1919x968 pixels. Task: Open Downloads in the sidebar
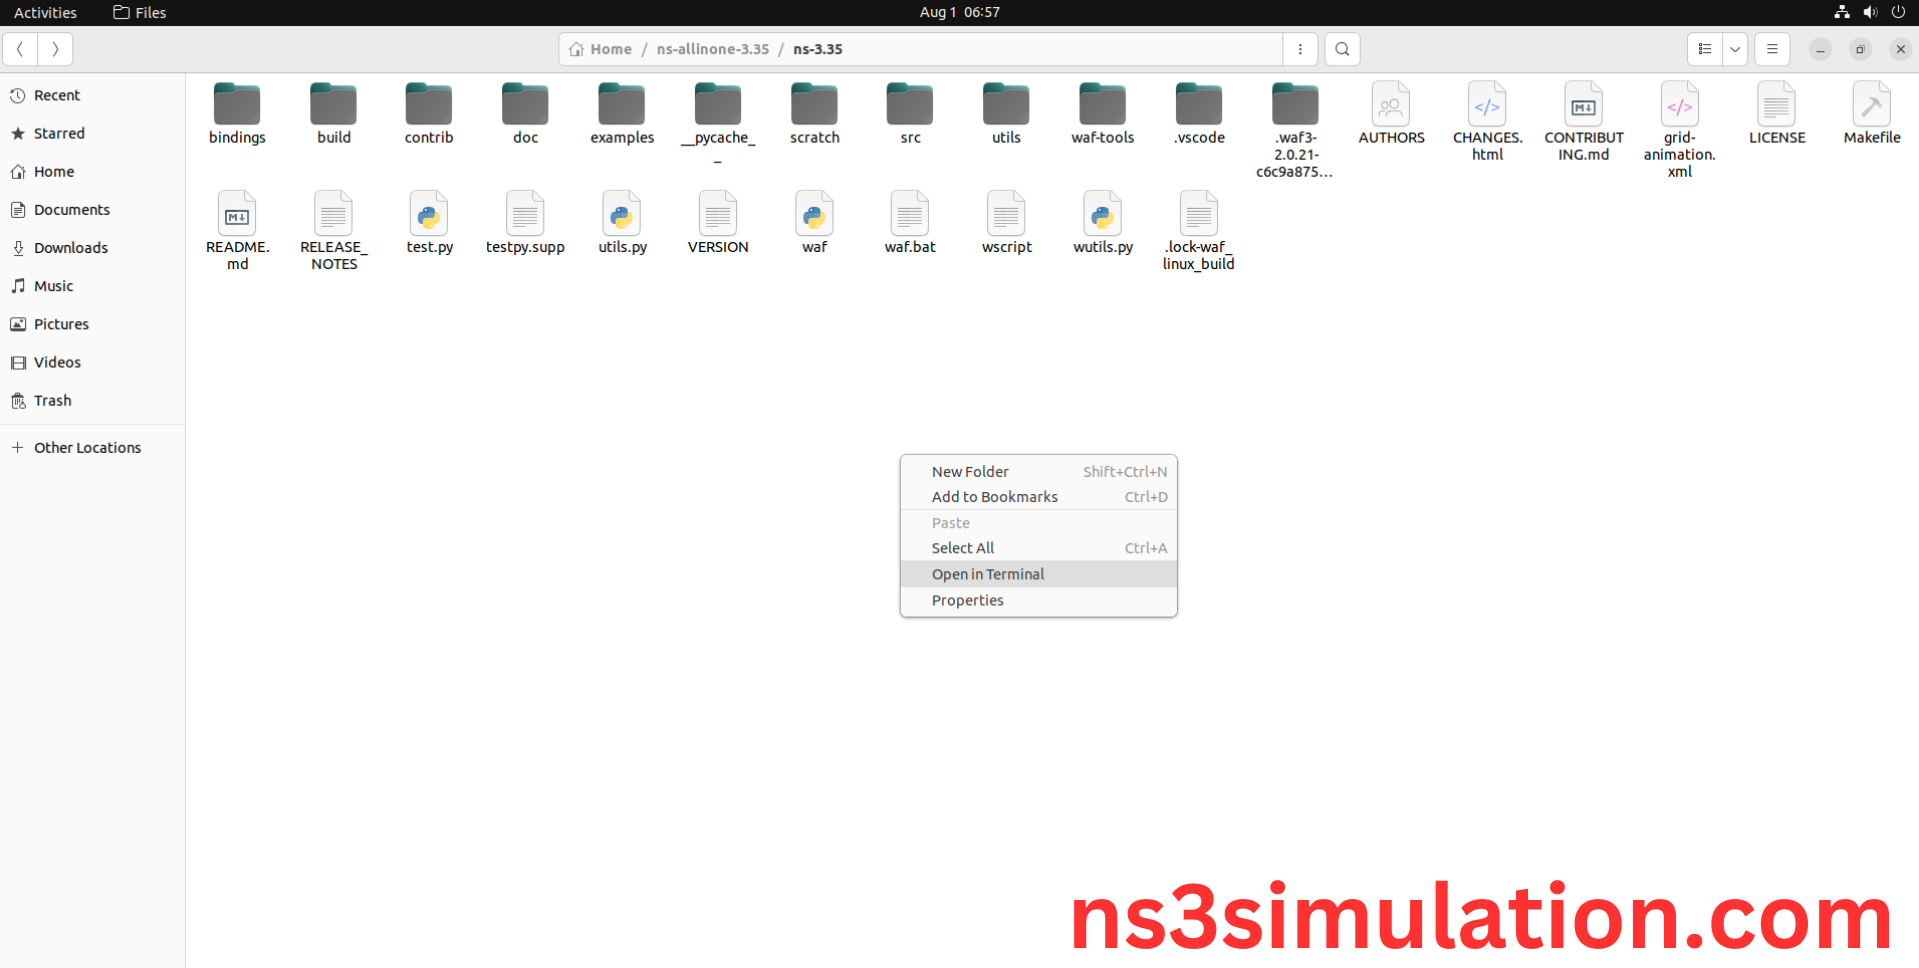click(x=71, y=248)
